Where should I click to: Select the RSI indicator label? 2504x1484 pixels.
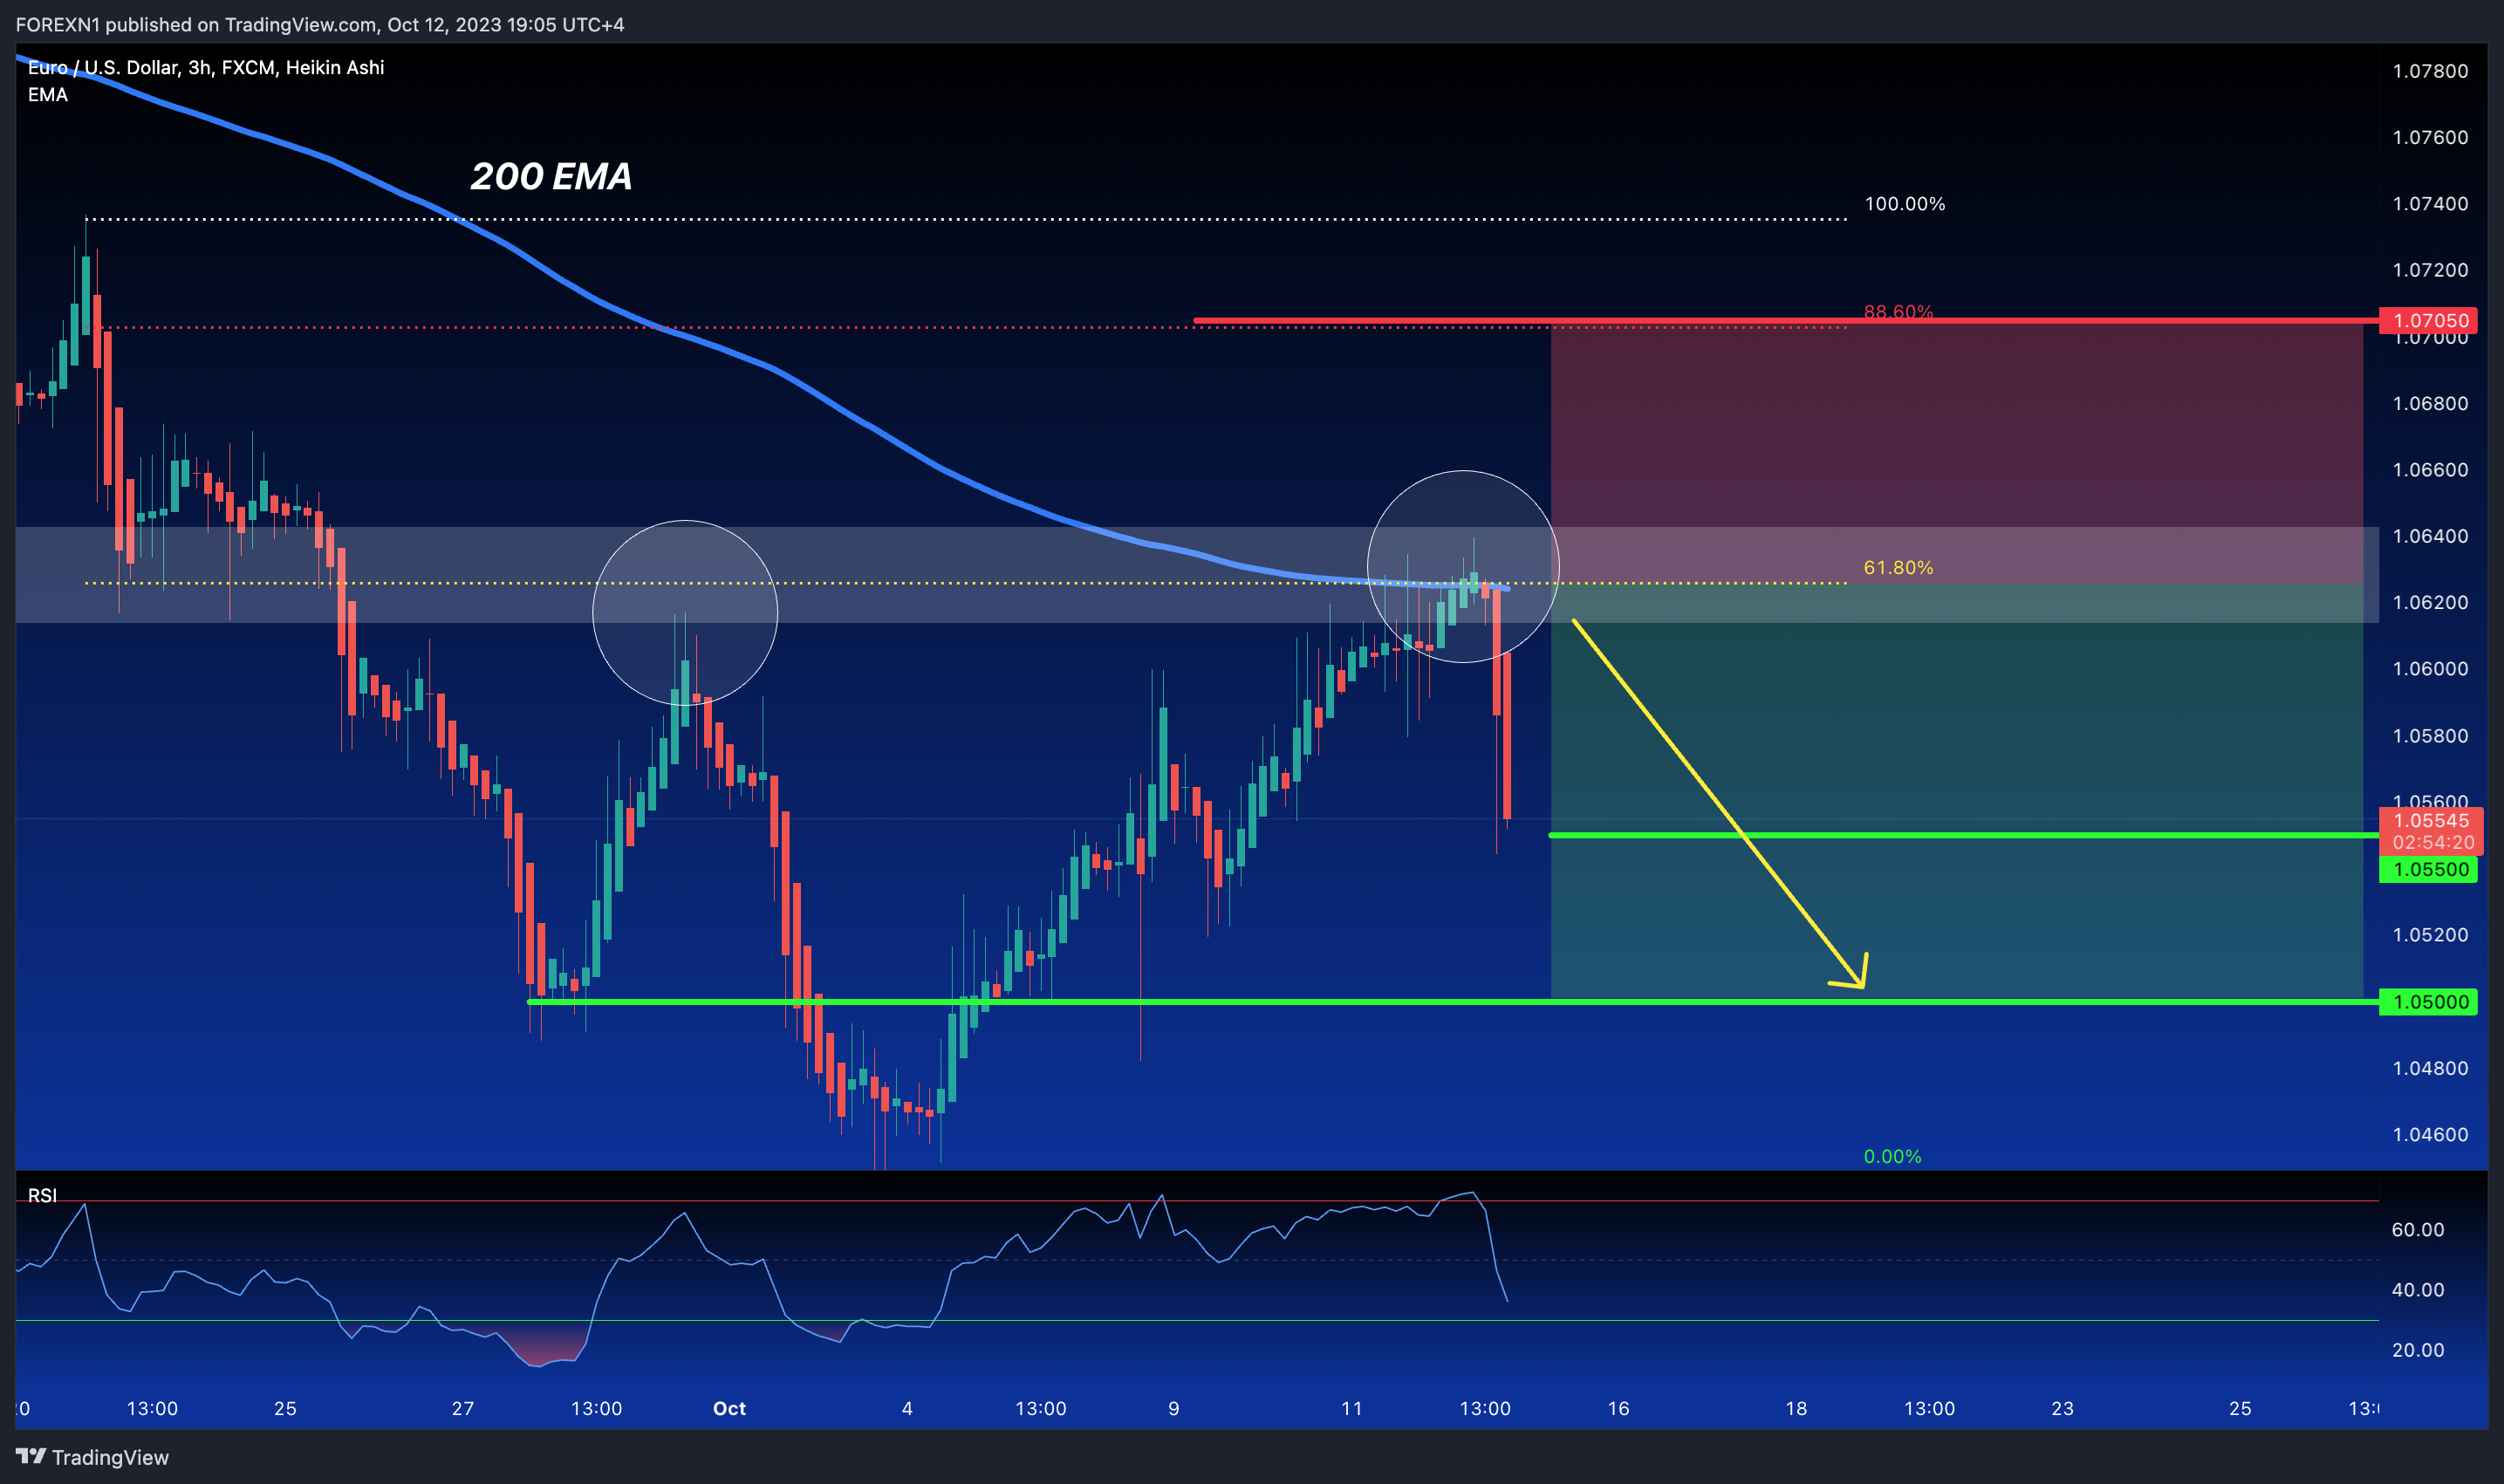(x=42, y=1195)
